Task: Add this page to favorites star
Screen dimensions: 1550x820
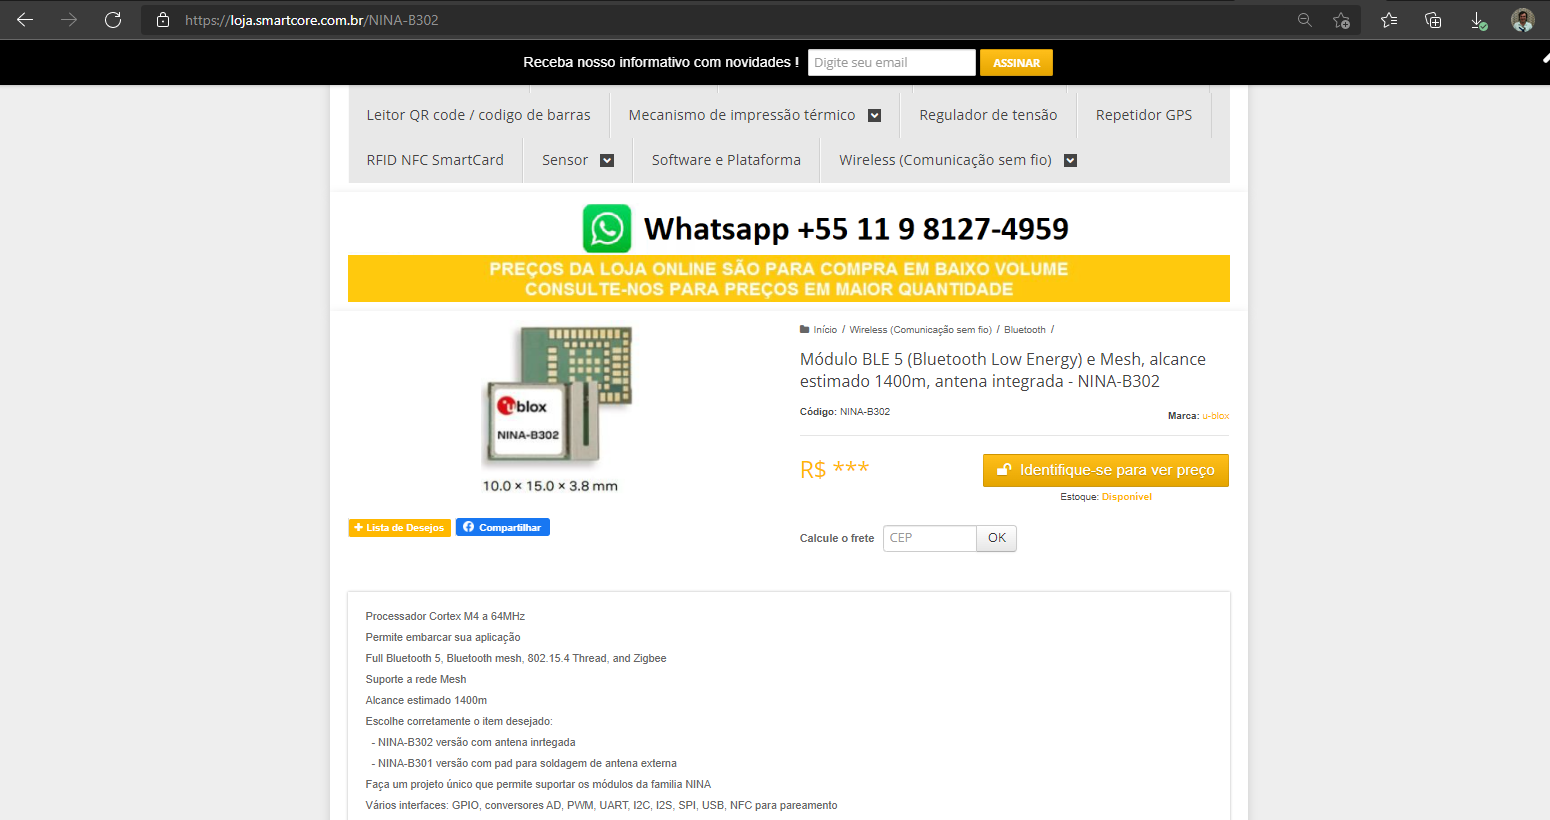Action: coord(1341,20)
